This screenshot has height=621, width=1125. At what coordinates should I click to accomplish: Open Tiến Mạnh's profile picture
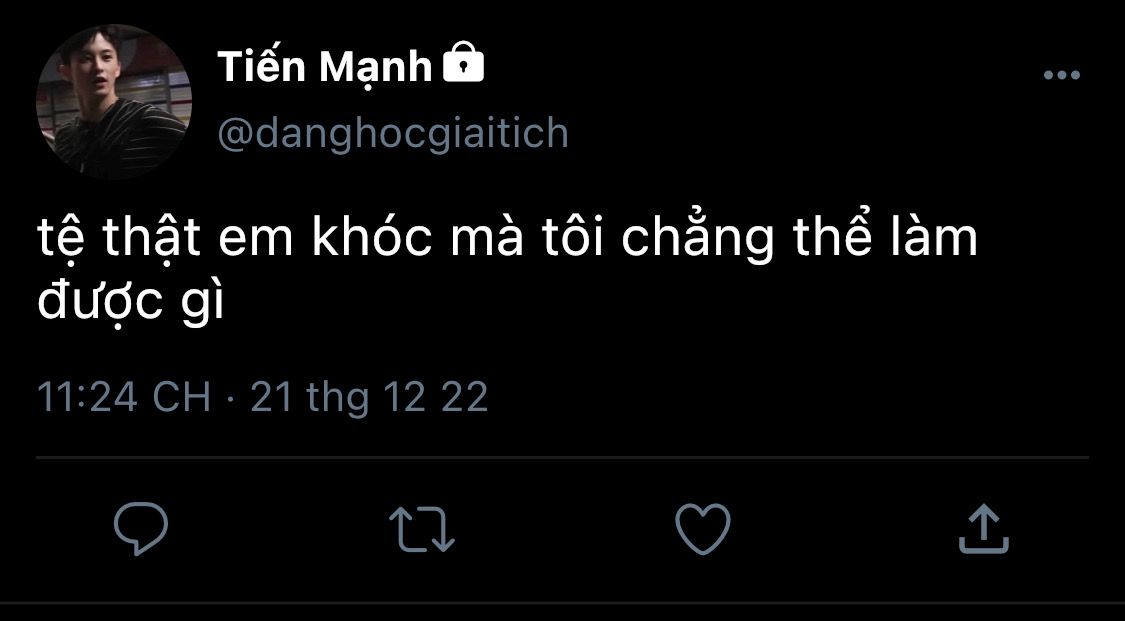(x=114, y=102)
